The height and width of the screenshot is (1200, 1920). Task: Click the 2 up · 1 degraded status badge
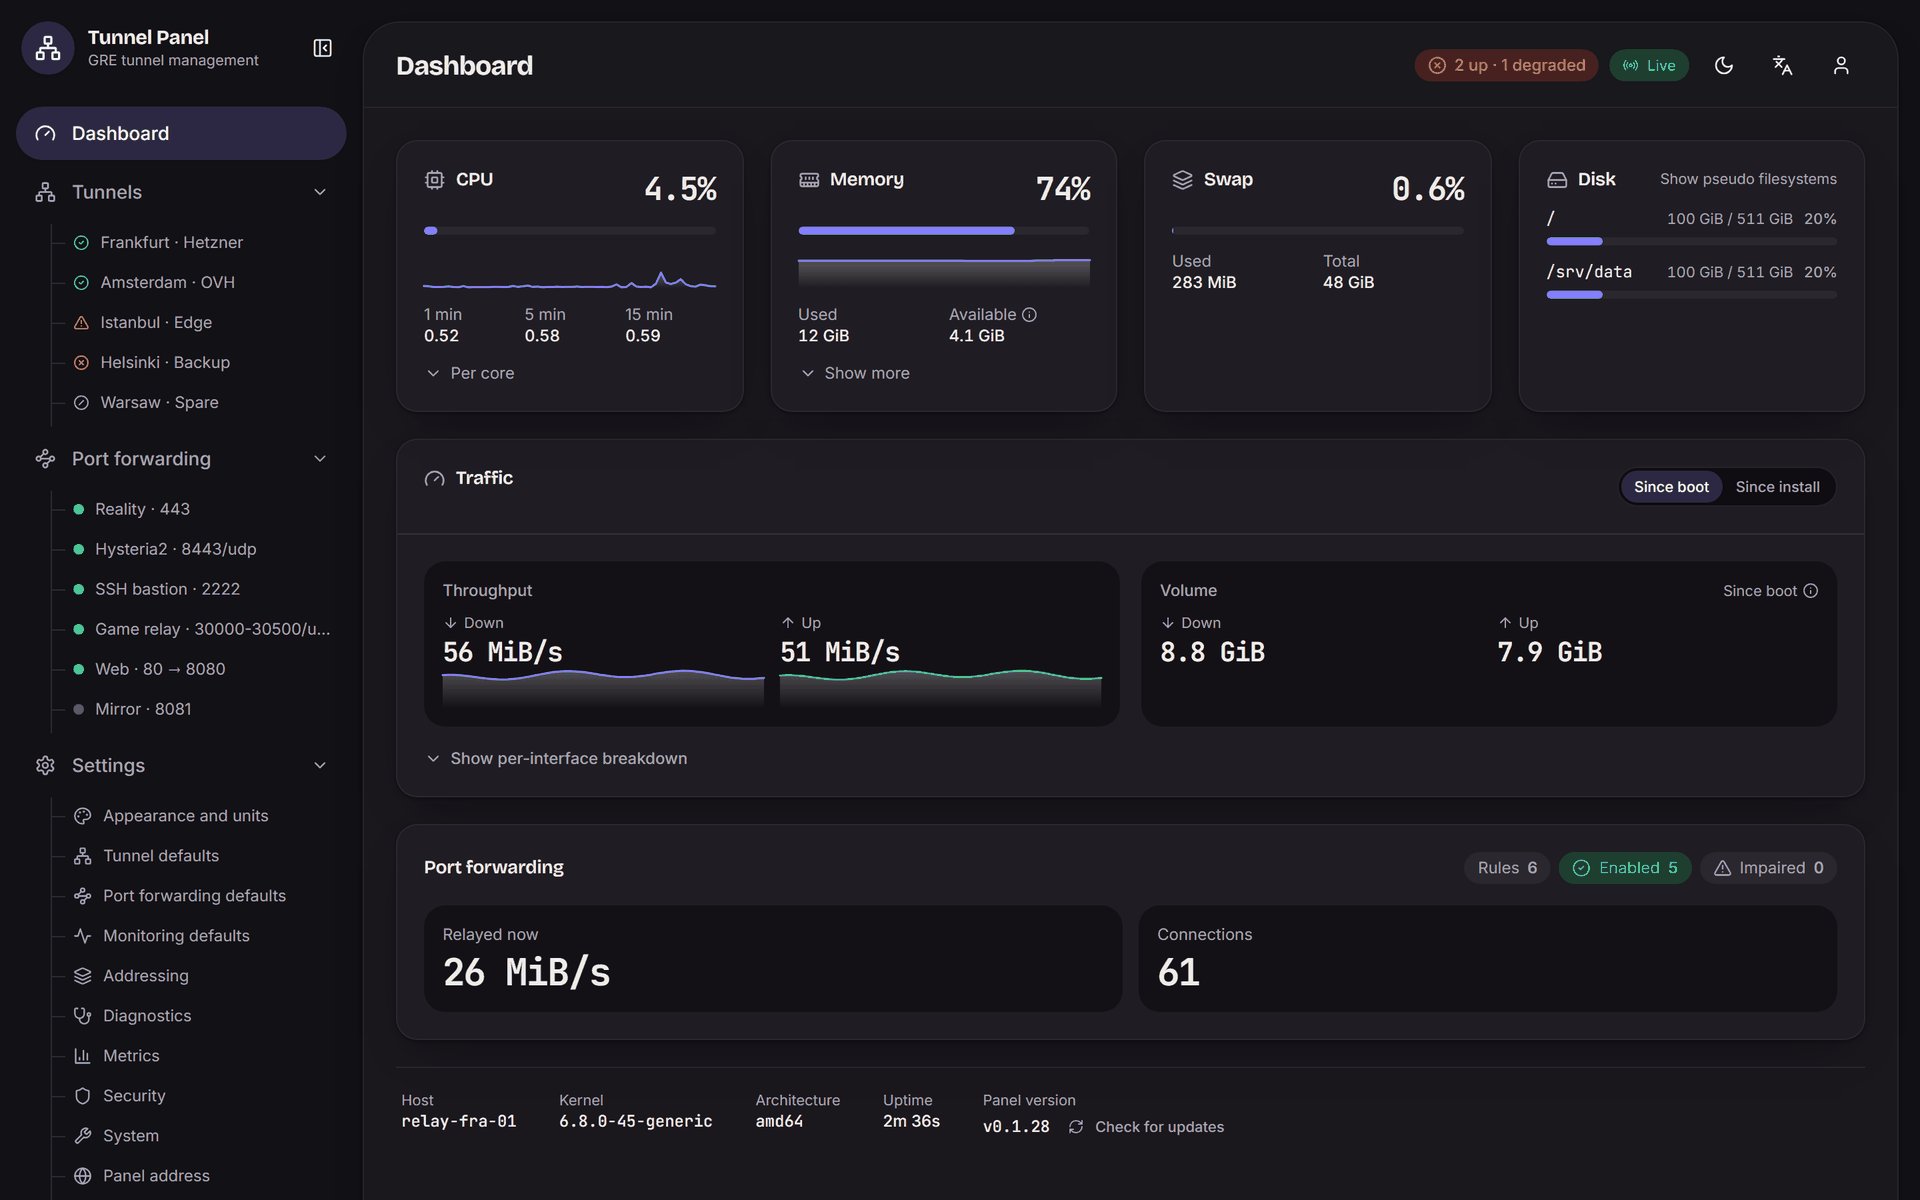coord(1506,65)
